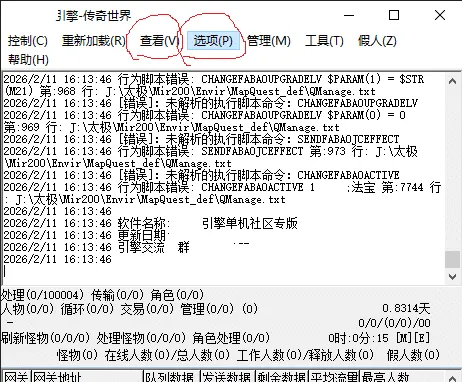Close the engine window
The width and height of the screenshot is (462, 382).
(440, 15)
